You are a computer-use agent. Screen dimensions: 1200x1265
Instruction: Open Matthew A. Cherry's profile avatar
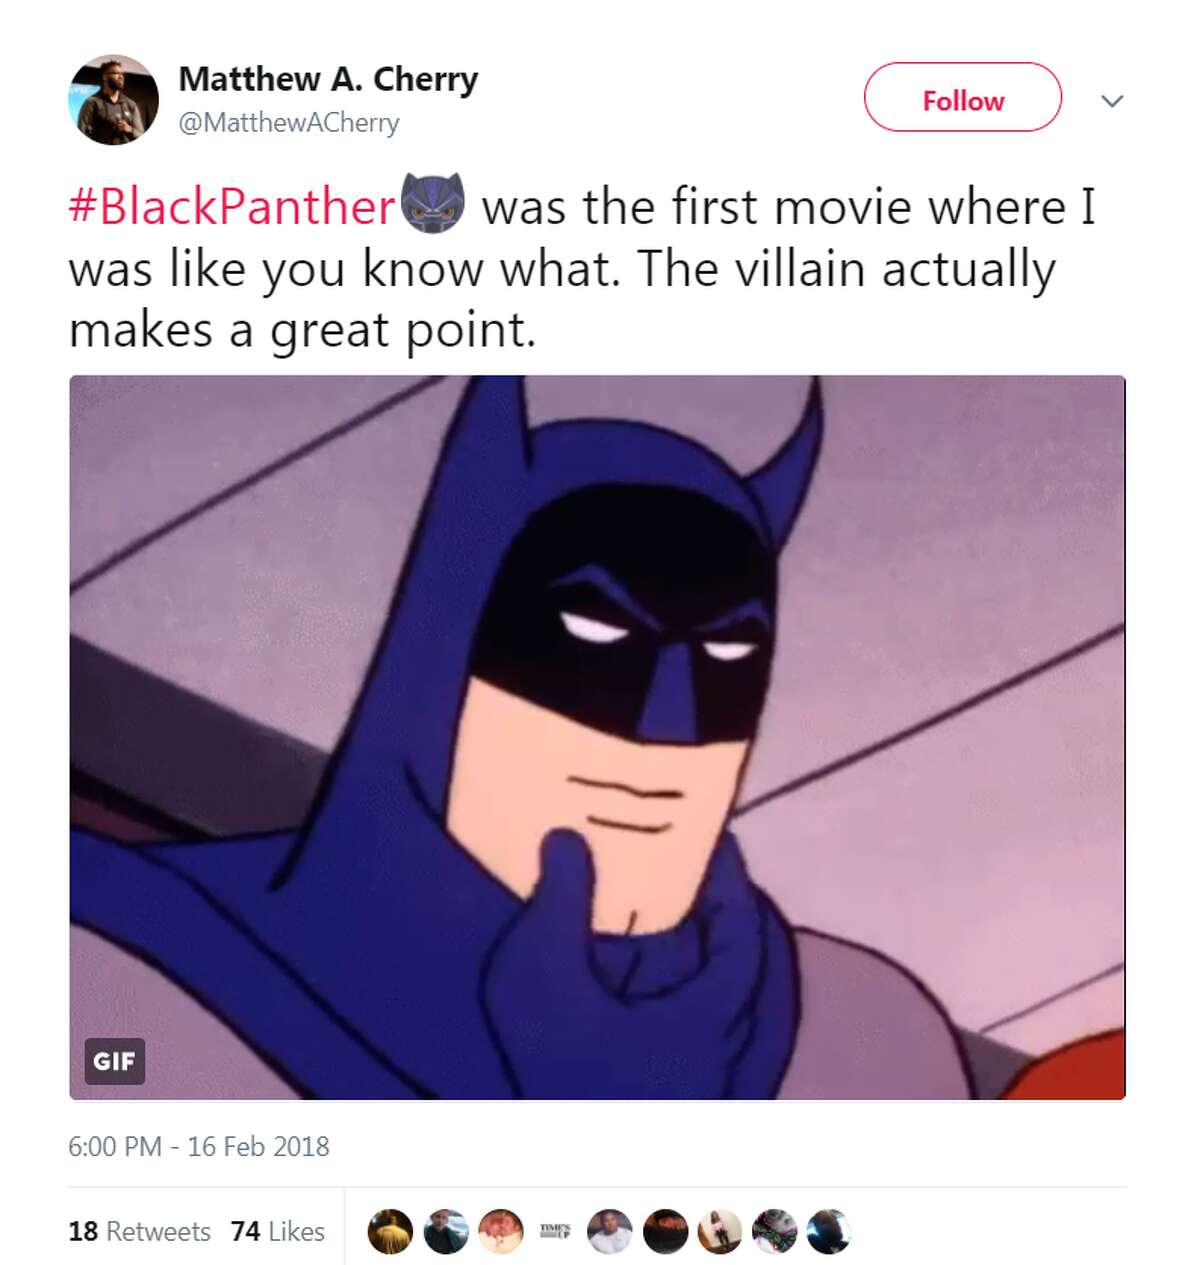(x=113, y=96)
